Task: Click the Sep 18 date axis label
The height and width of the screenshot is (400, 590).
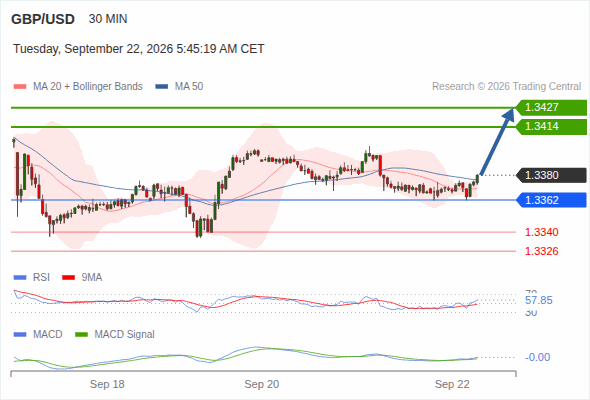Action: (x=107, y=384)
